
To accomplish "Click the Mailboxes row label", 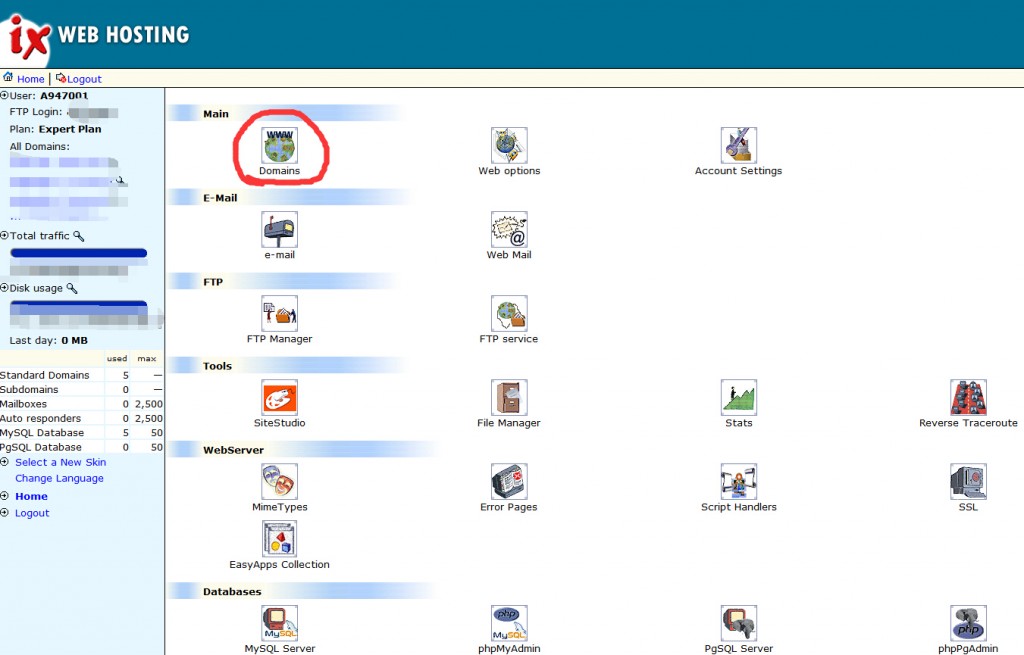I will click(x=24, y=404).
